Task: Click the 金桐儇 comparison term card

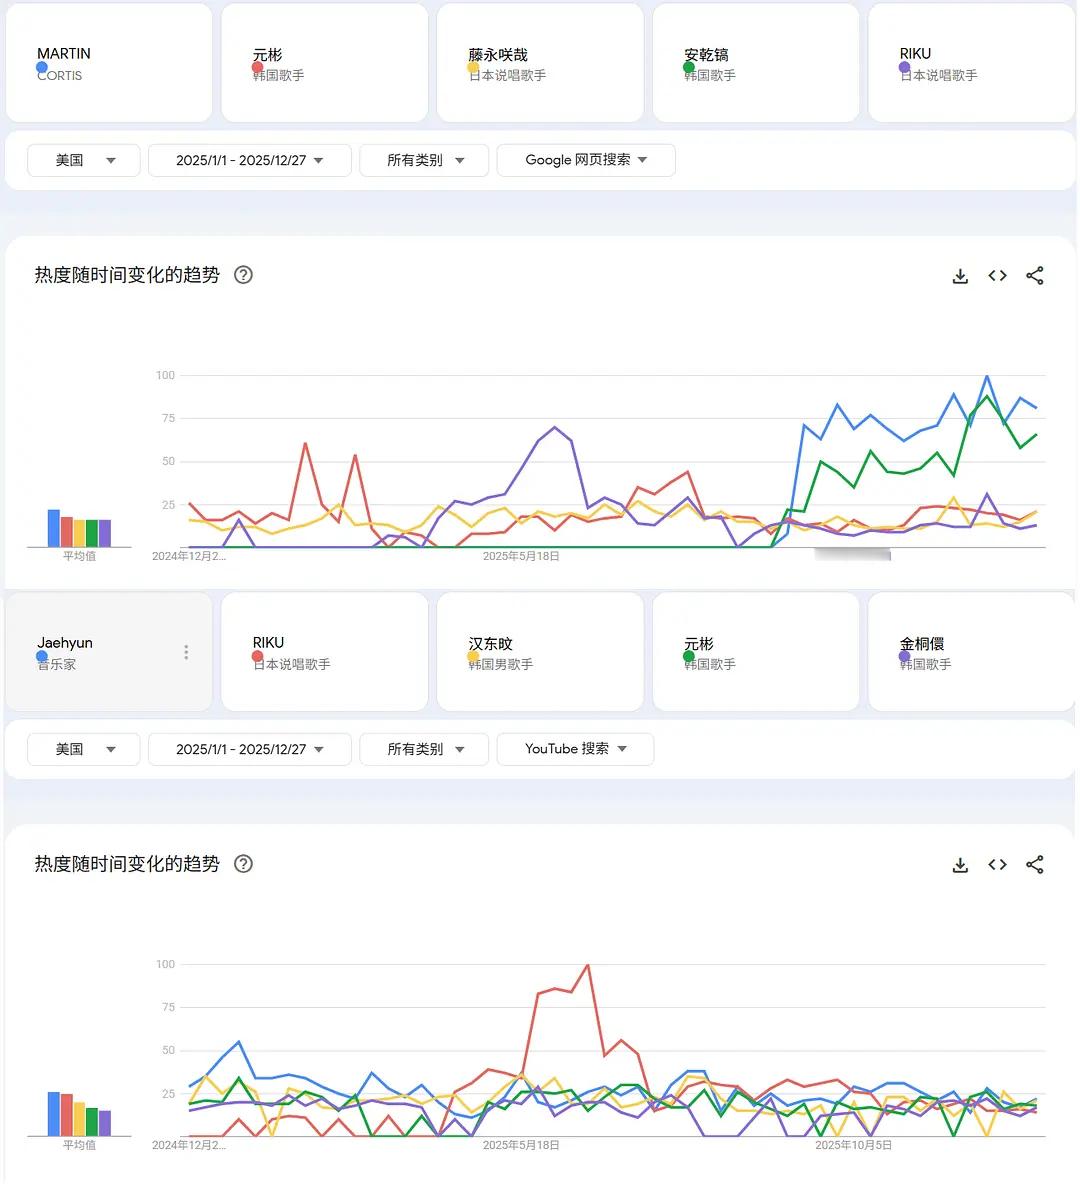Action: (971, 652)
